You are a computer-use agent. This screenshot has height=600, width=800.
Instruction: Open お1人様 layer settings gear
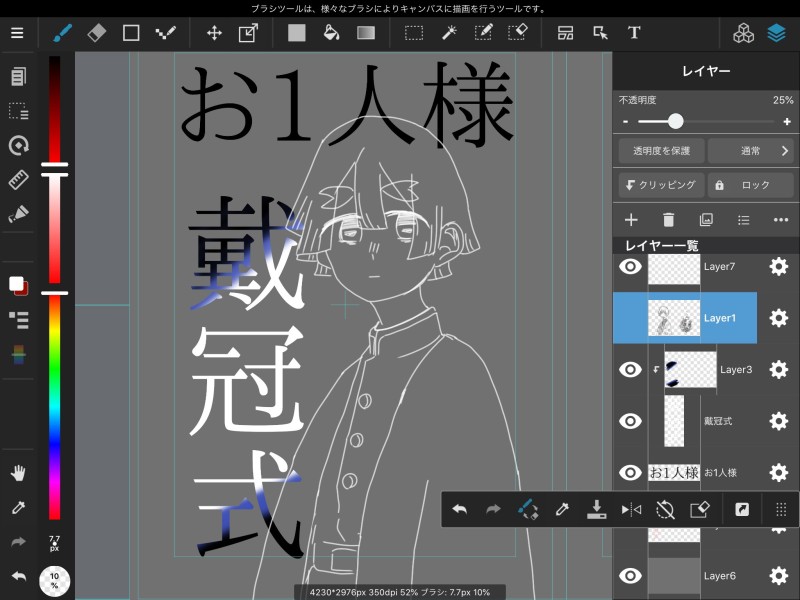pos(779,472)
